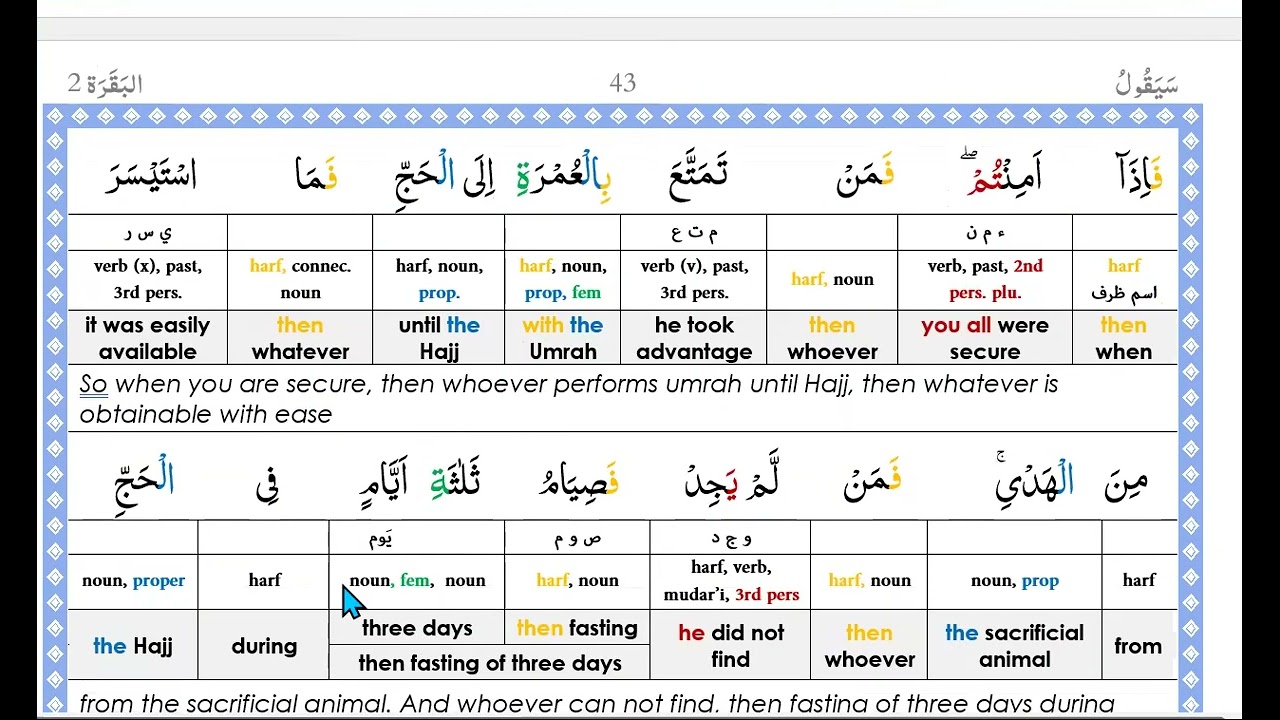Click the 'harf' cell above 'from'

(x=1139, y=581)
